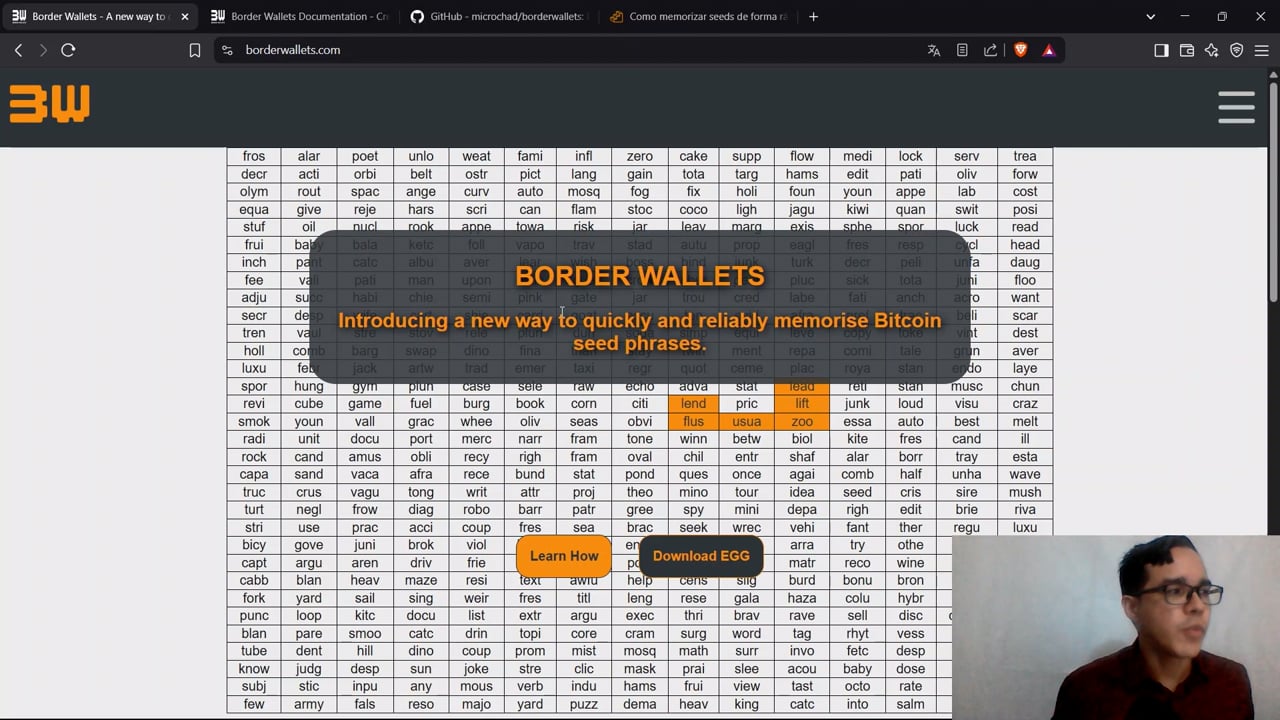Click the "salm" grid cell
The width and height of the screenshot is (1280, 720).
pos(911,704)
